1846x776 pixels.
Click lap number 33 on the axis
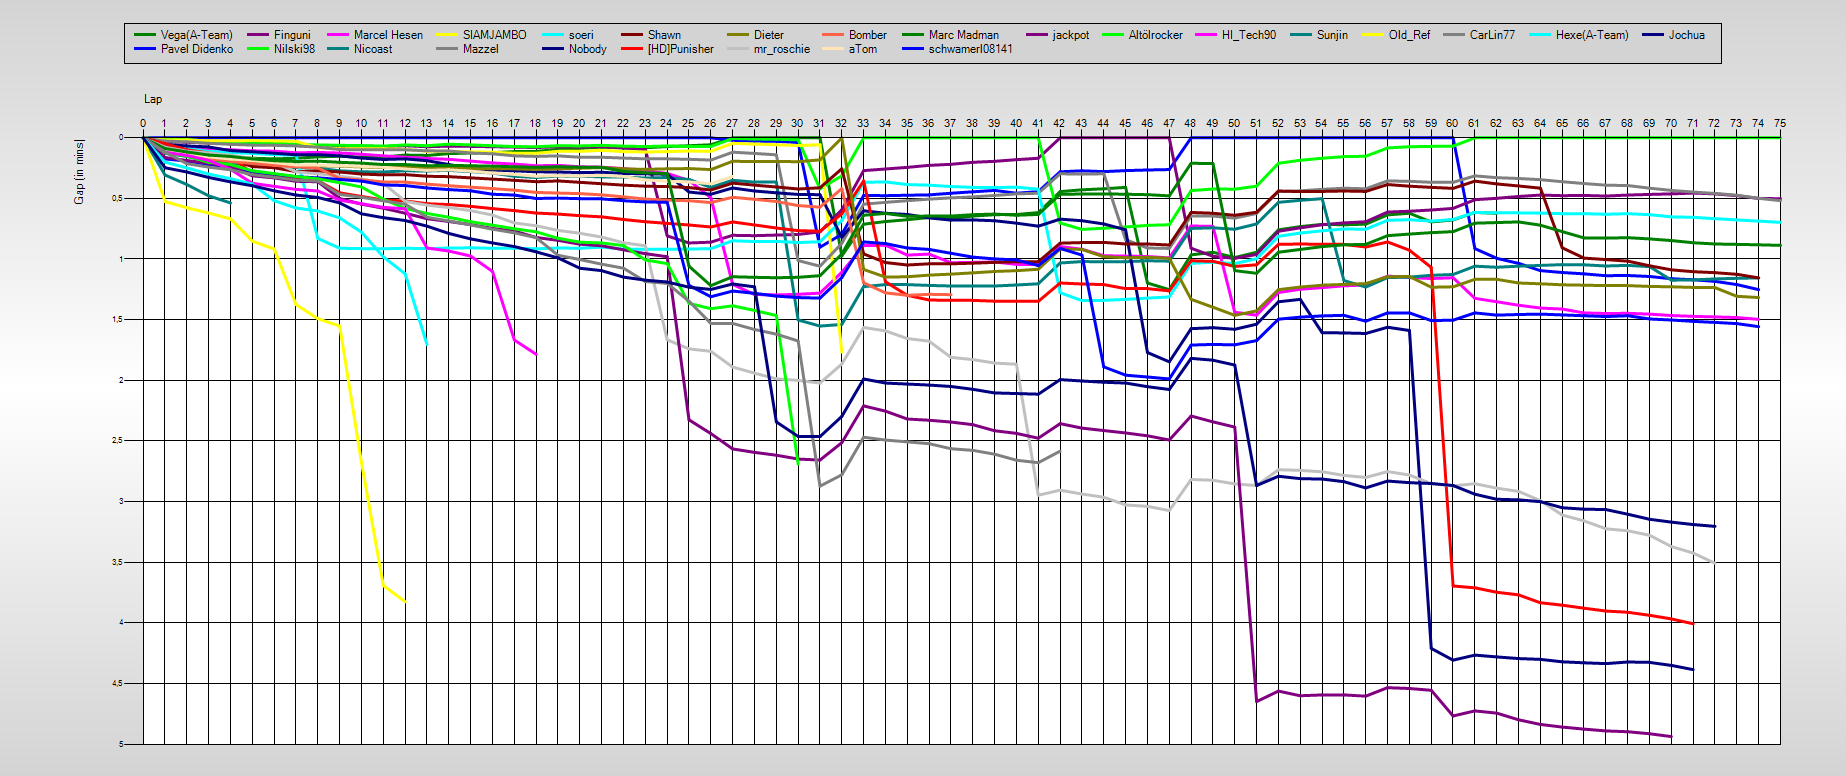(x=863, y=123)
